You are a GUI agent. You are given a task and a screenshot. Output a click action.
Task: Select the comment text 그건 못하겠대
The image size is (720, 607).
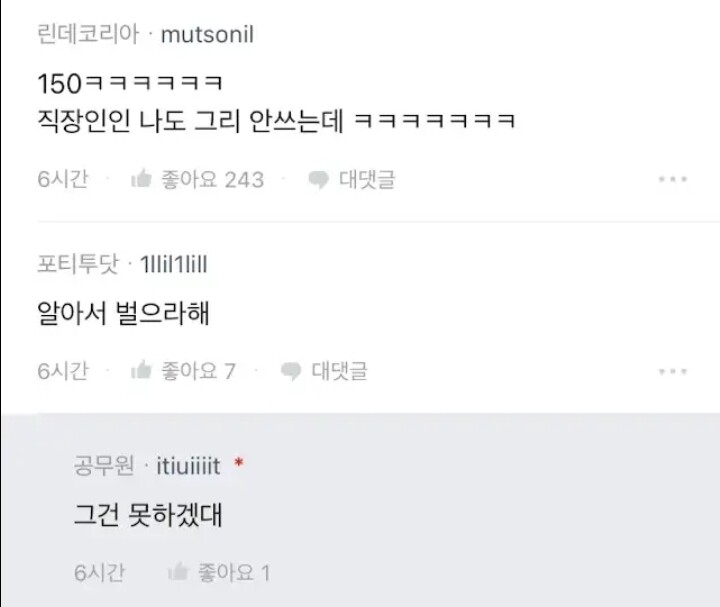[148, 515]
